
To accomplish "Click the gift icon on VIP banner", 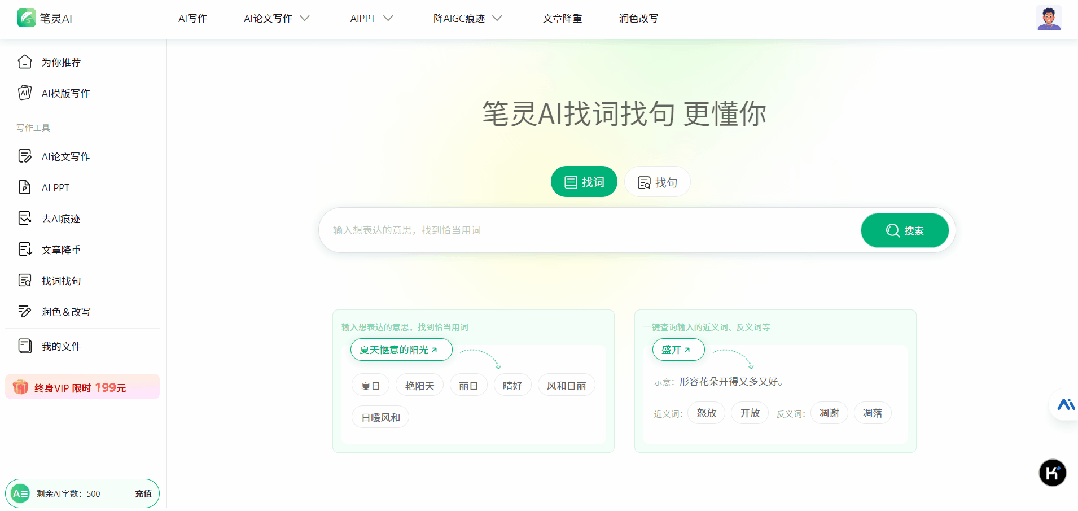I will 21,387.
